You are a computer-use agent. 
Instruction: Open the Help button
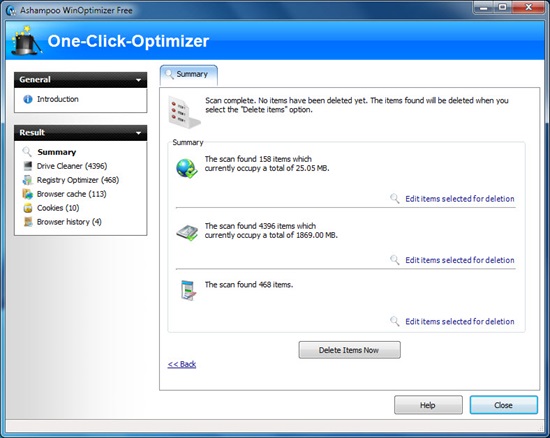pyautogui.click(x=428, y=405)
